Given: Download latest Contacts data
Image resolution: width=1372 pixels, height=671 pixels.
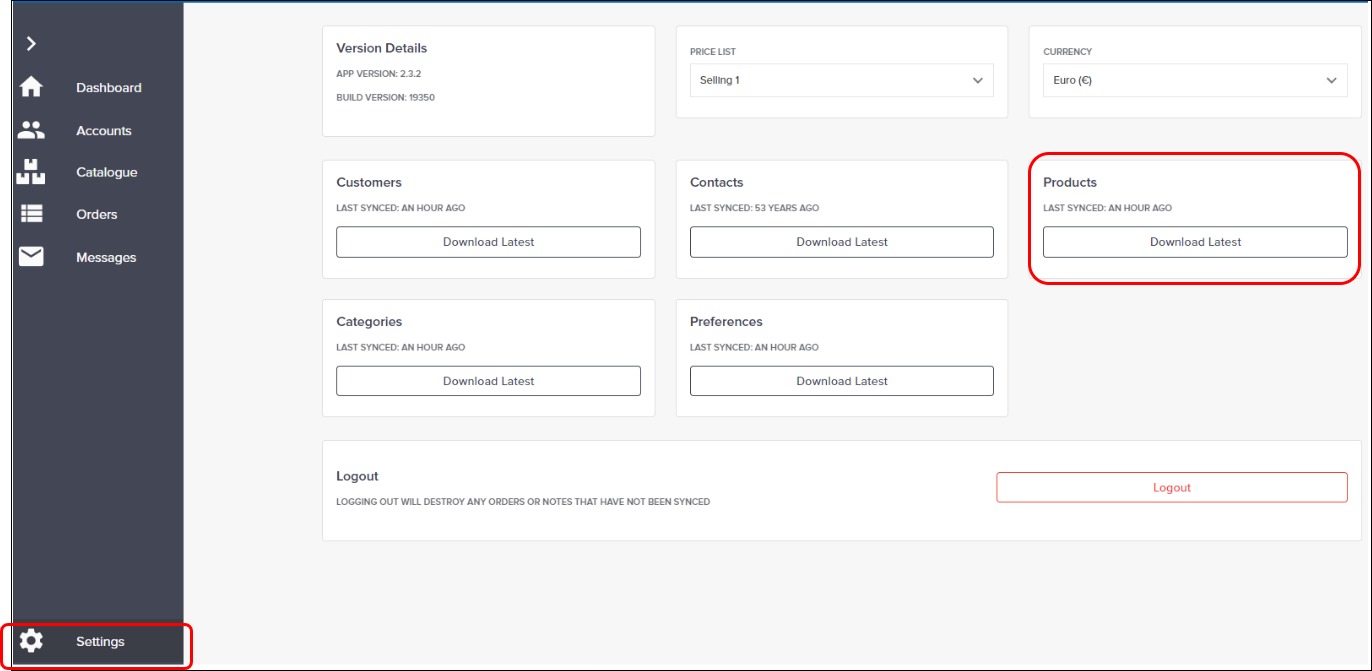Looking at the screenshot, I should (x=841, y=242).
